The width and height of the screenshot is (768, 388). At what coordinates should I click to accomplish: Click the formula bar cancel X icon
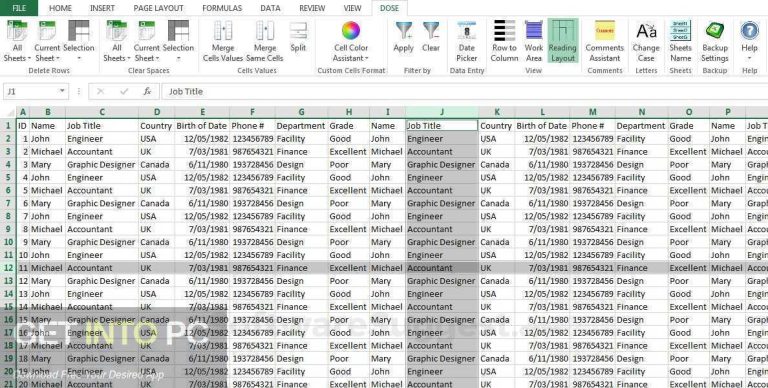pos(101,92)
